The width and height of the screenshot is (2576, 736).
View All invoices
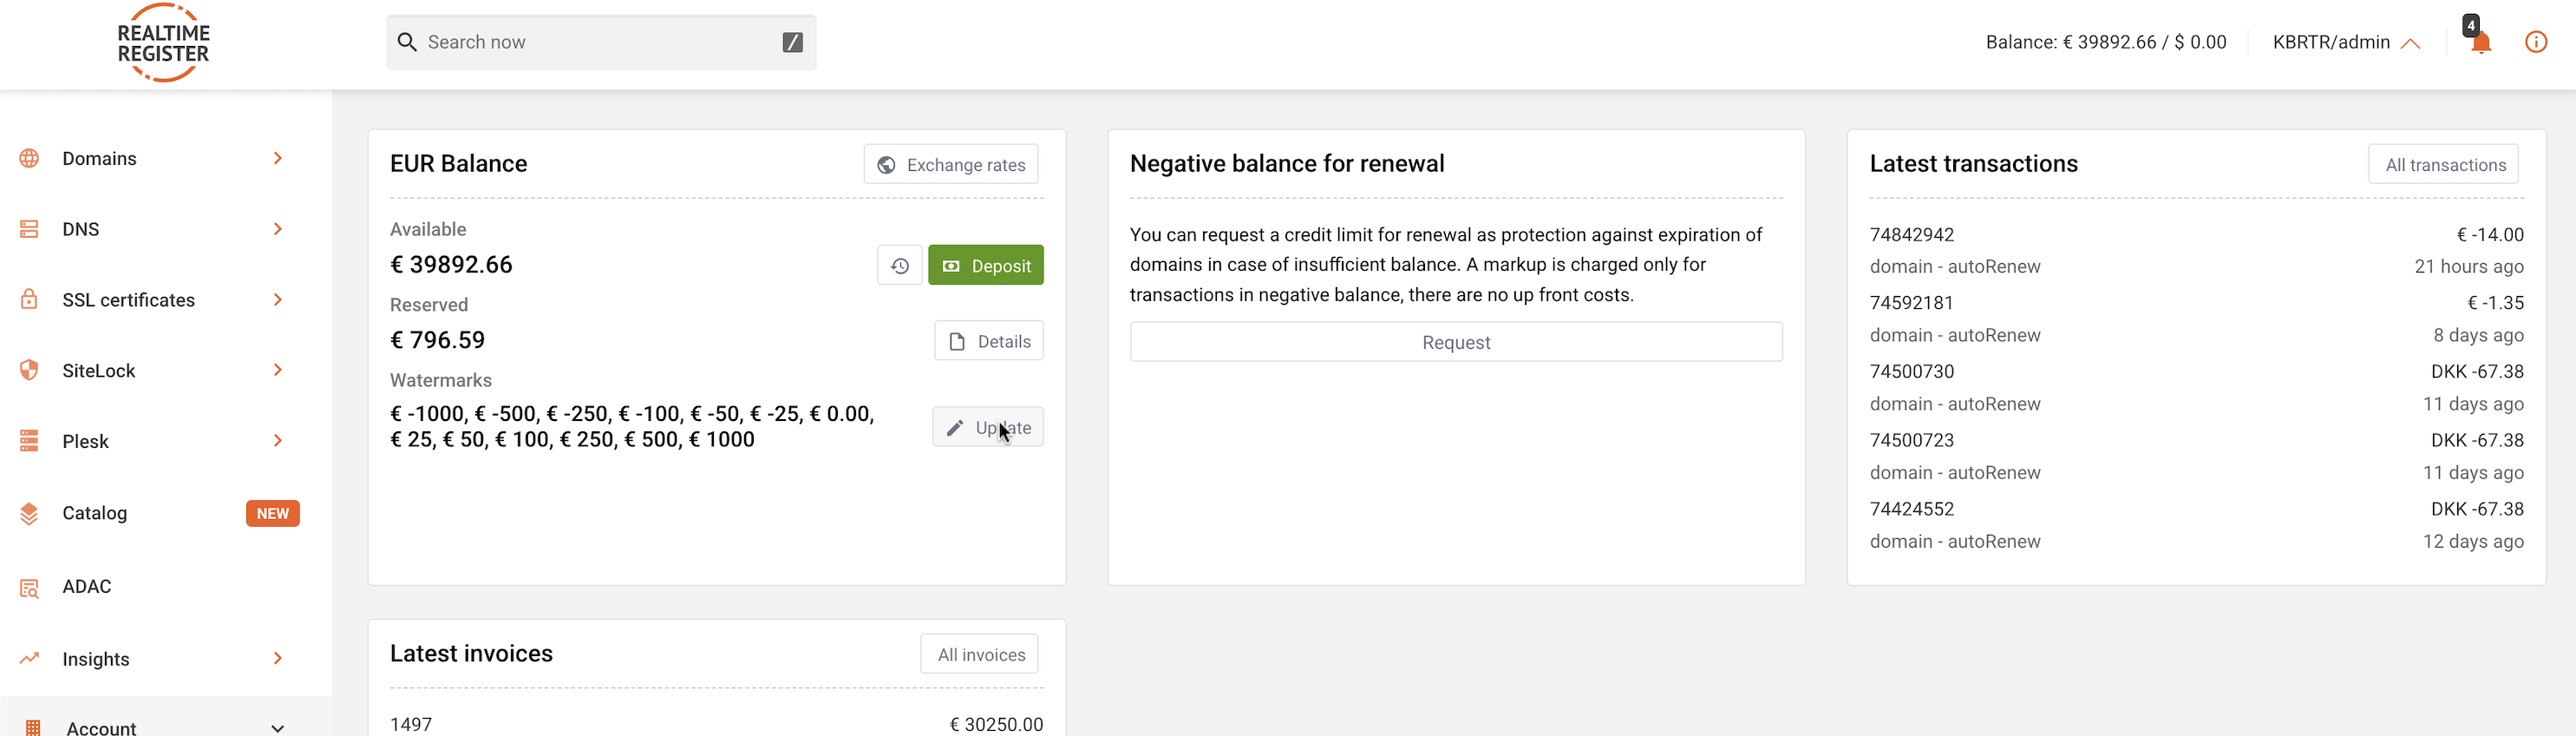coord(980,654)
